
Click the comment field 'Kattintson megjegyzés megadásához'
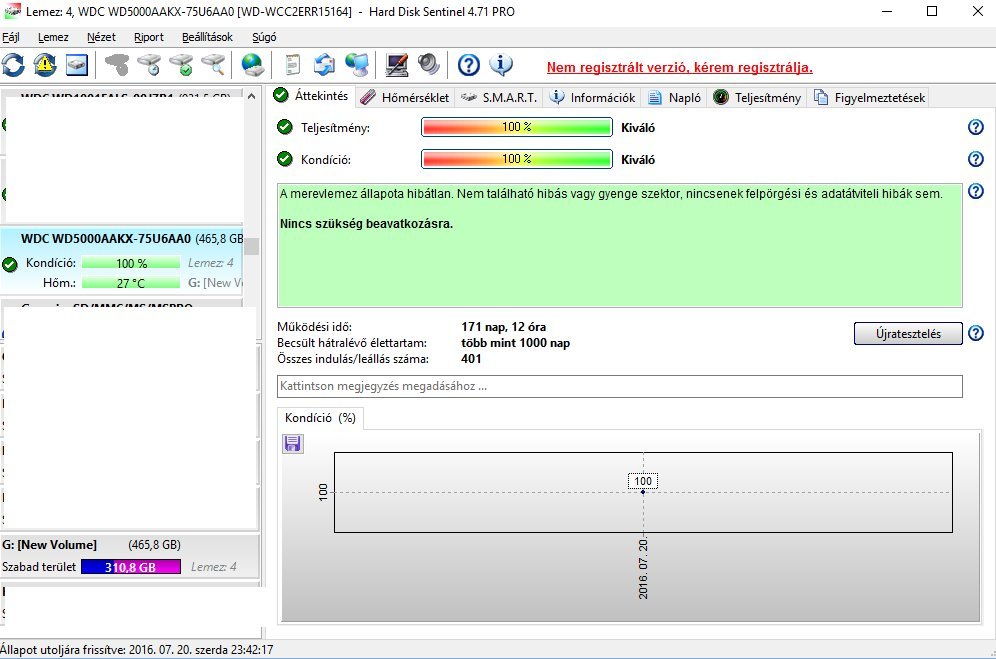[x=620, y=386]
